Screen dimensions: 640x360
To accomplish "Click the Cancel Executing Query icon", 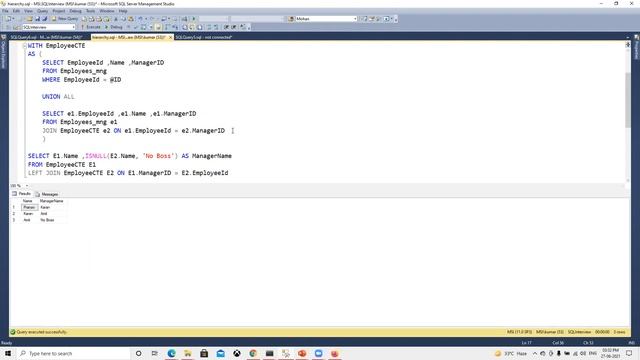I will [x=128, y=27].
